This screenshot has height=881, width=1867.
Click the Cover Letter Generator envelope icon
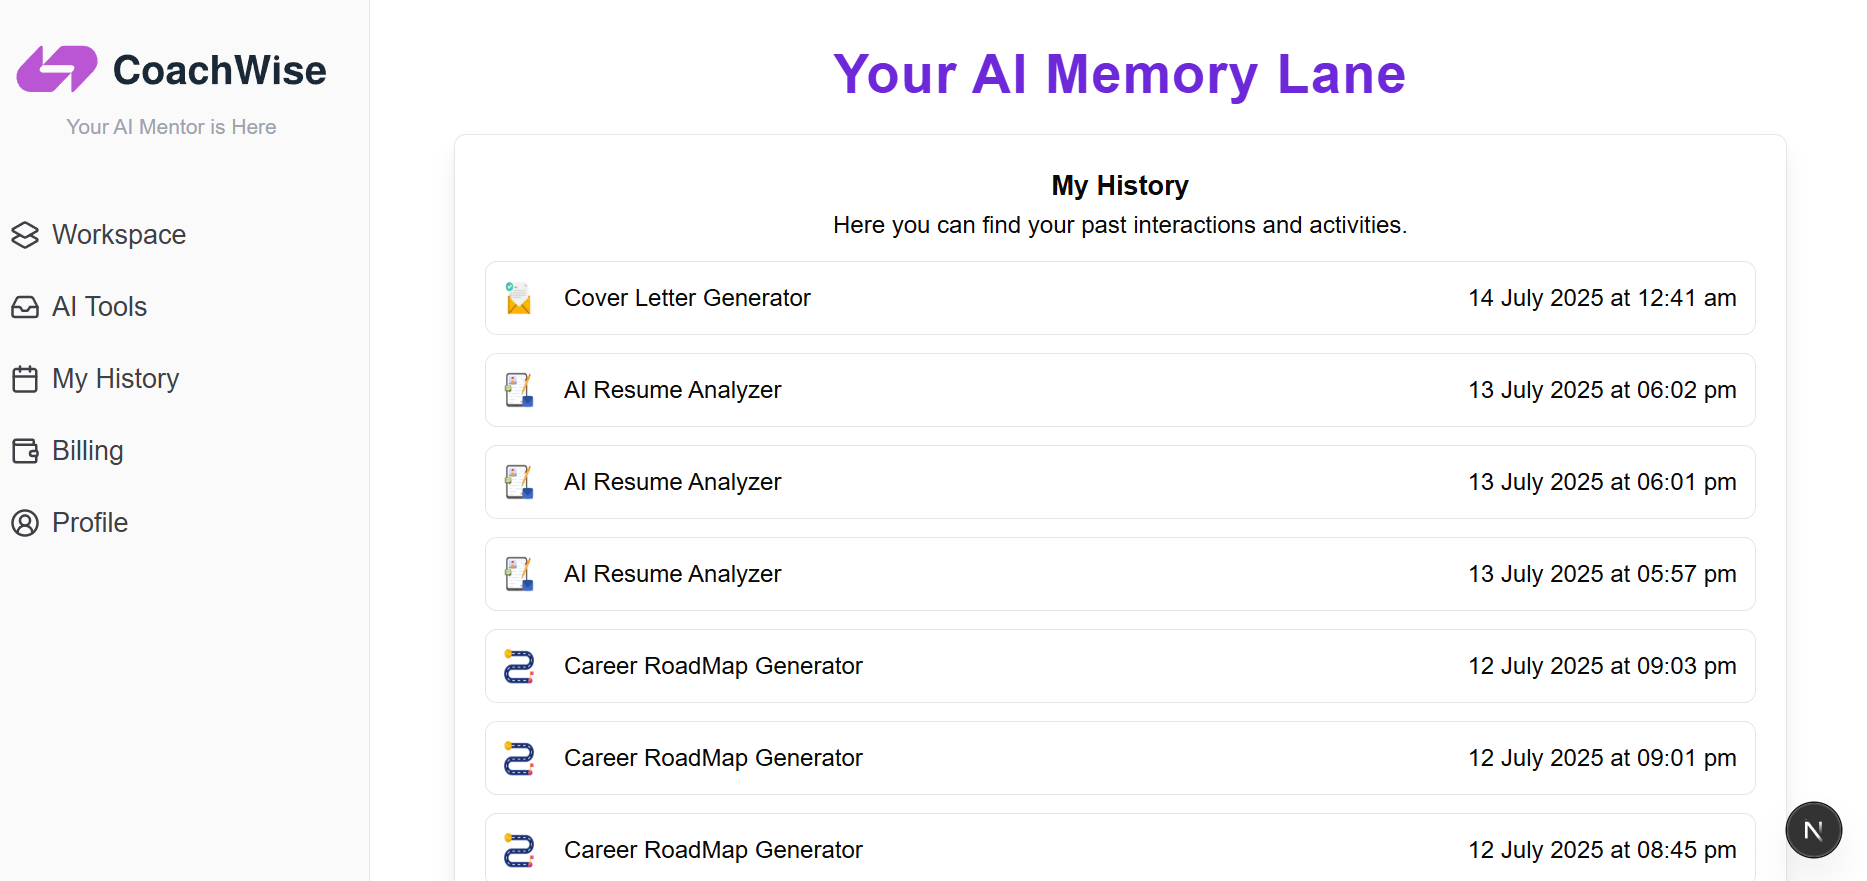518,298
